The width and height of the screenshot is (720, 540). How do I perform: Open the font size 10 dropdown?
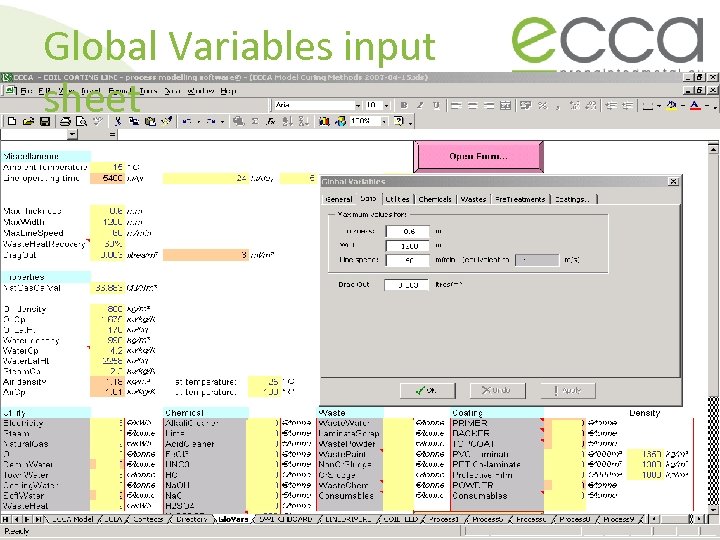coord(386,106)
